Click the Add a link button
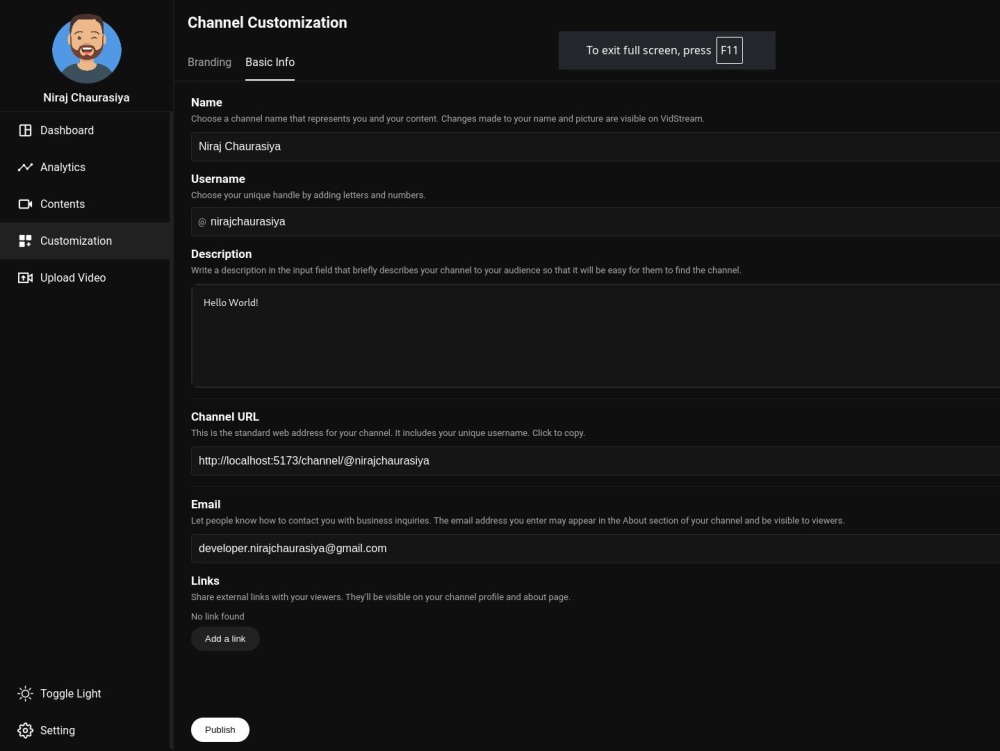Screen dimensions: 1000x751 click(225, 639)
